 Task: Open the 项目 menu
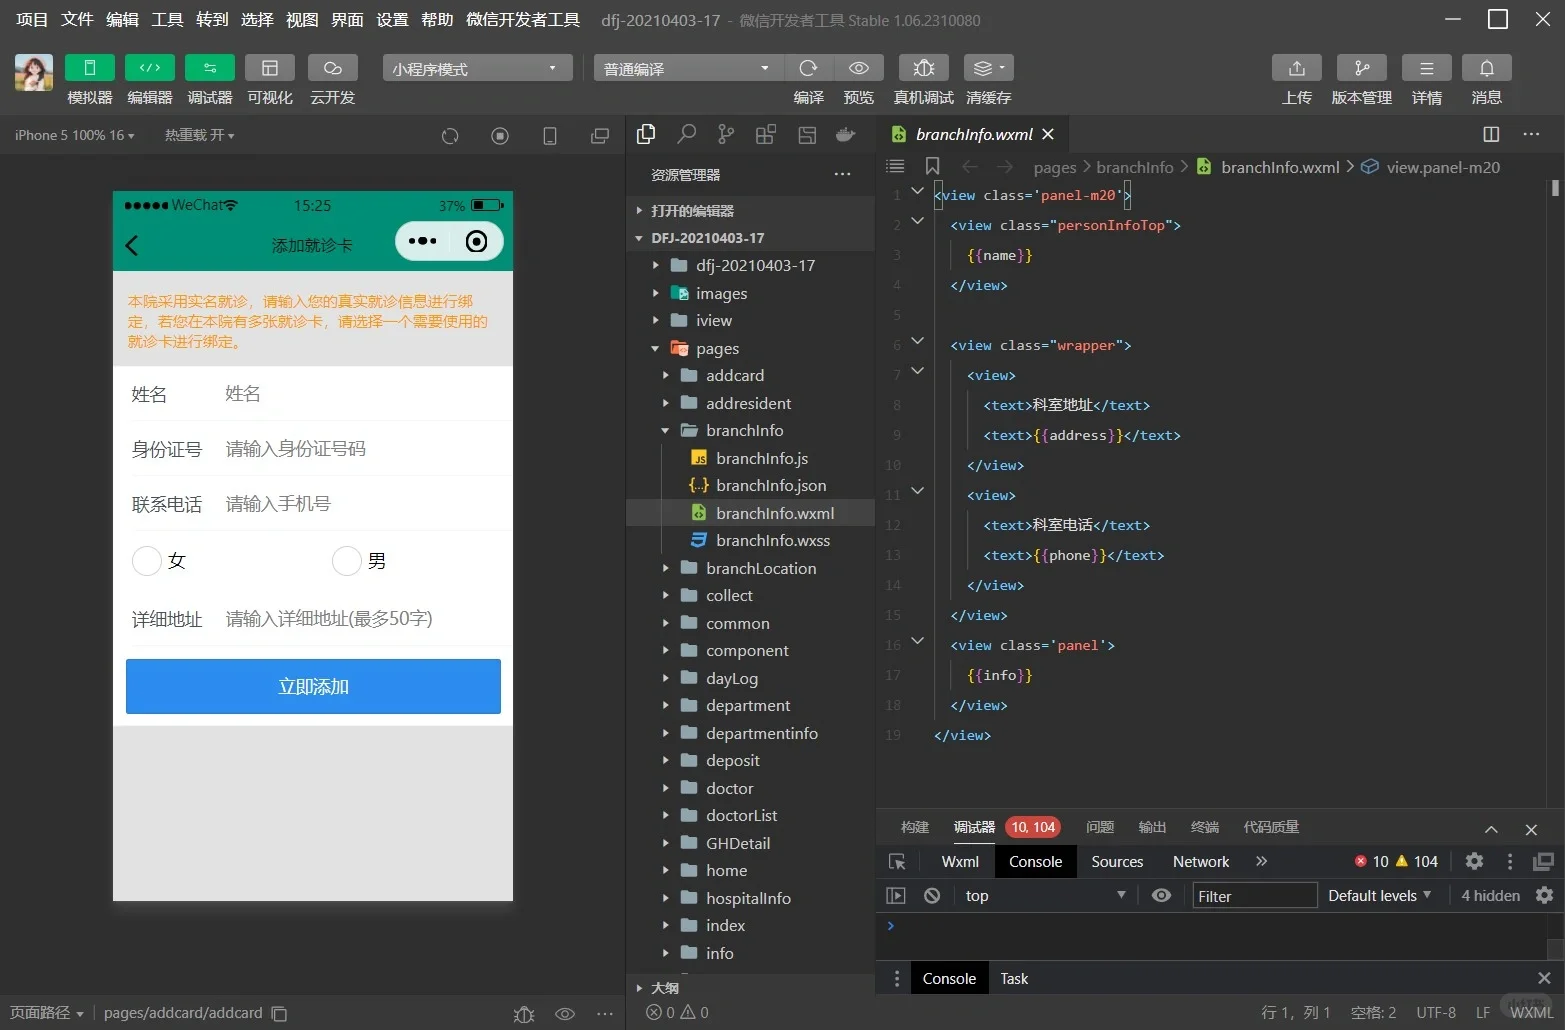tap(32, 19)
